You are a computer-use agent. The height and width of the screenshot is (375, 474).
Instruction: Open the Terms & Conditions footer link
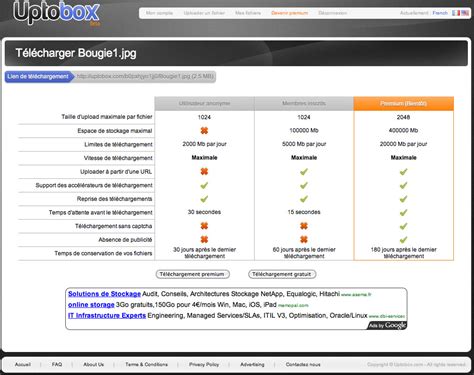146,364
